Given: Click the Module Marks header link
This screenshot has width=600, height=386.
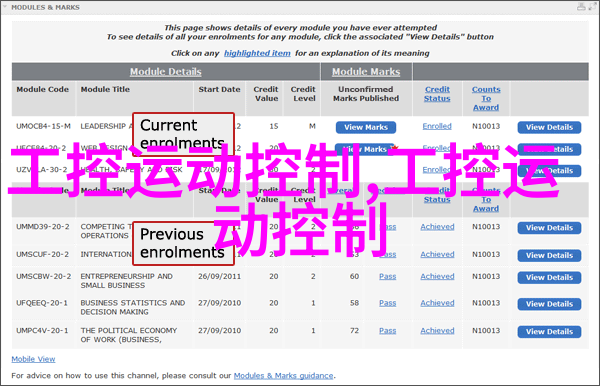Looking at the screenshot, I should click(x=366, y=72).
